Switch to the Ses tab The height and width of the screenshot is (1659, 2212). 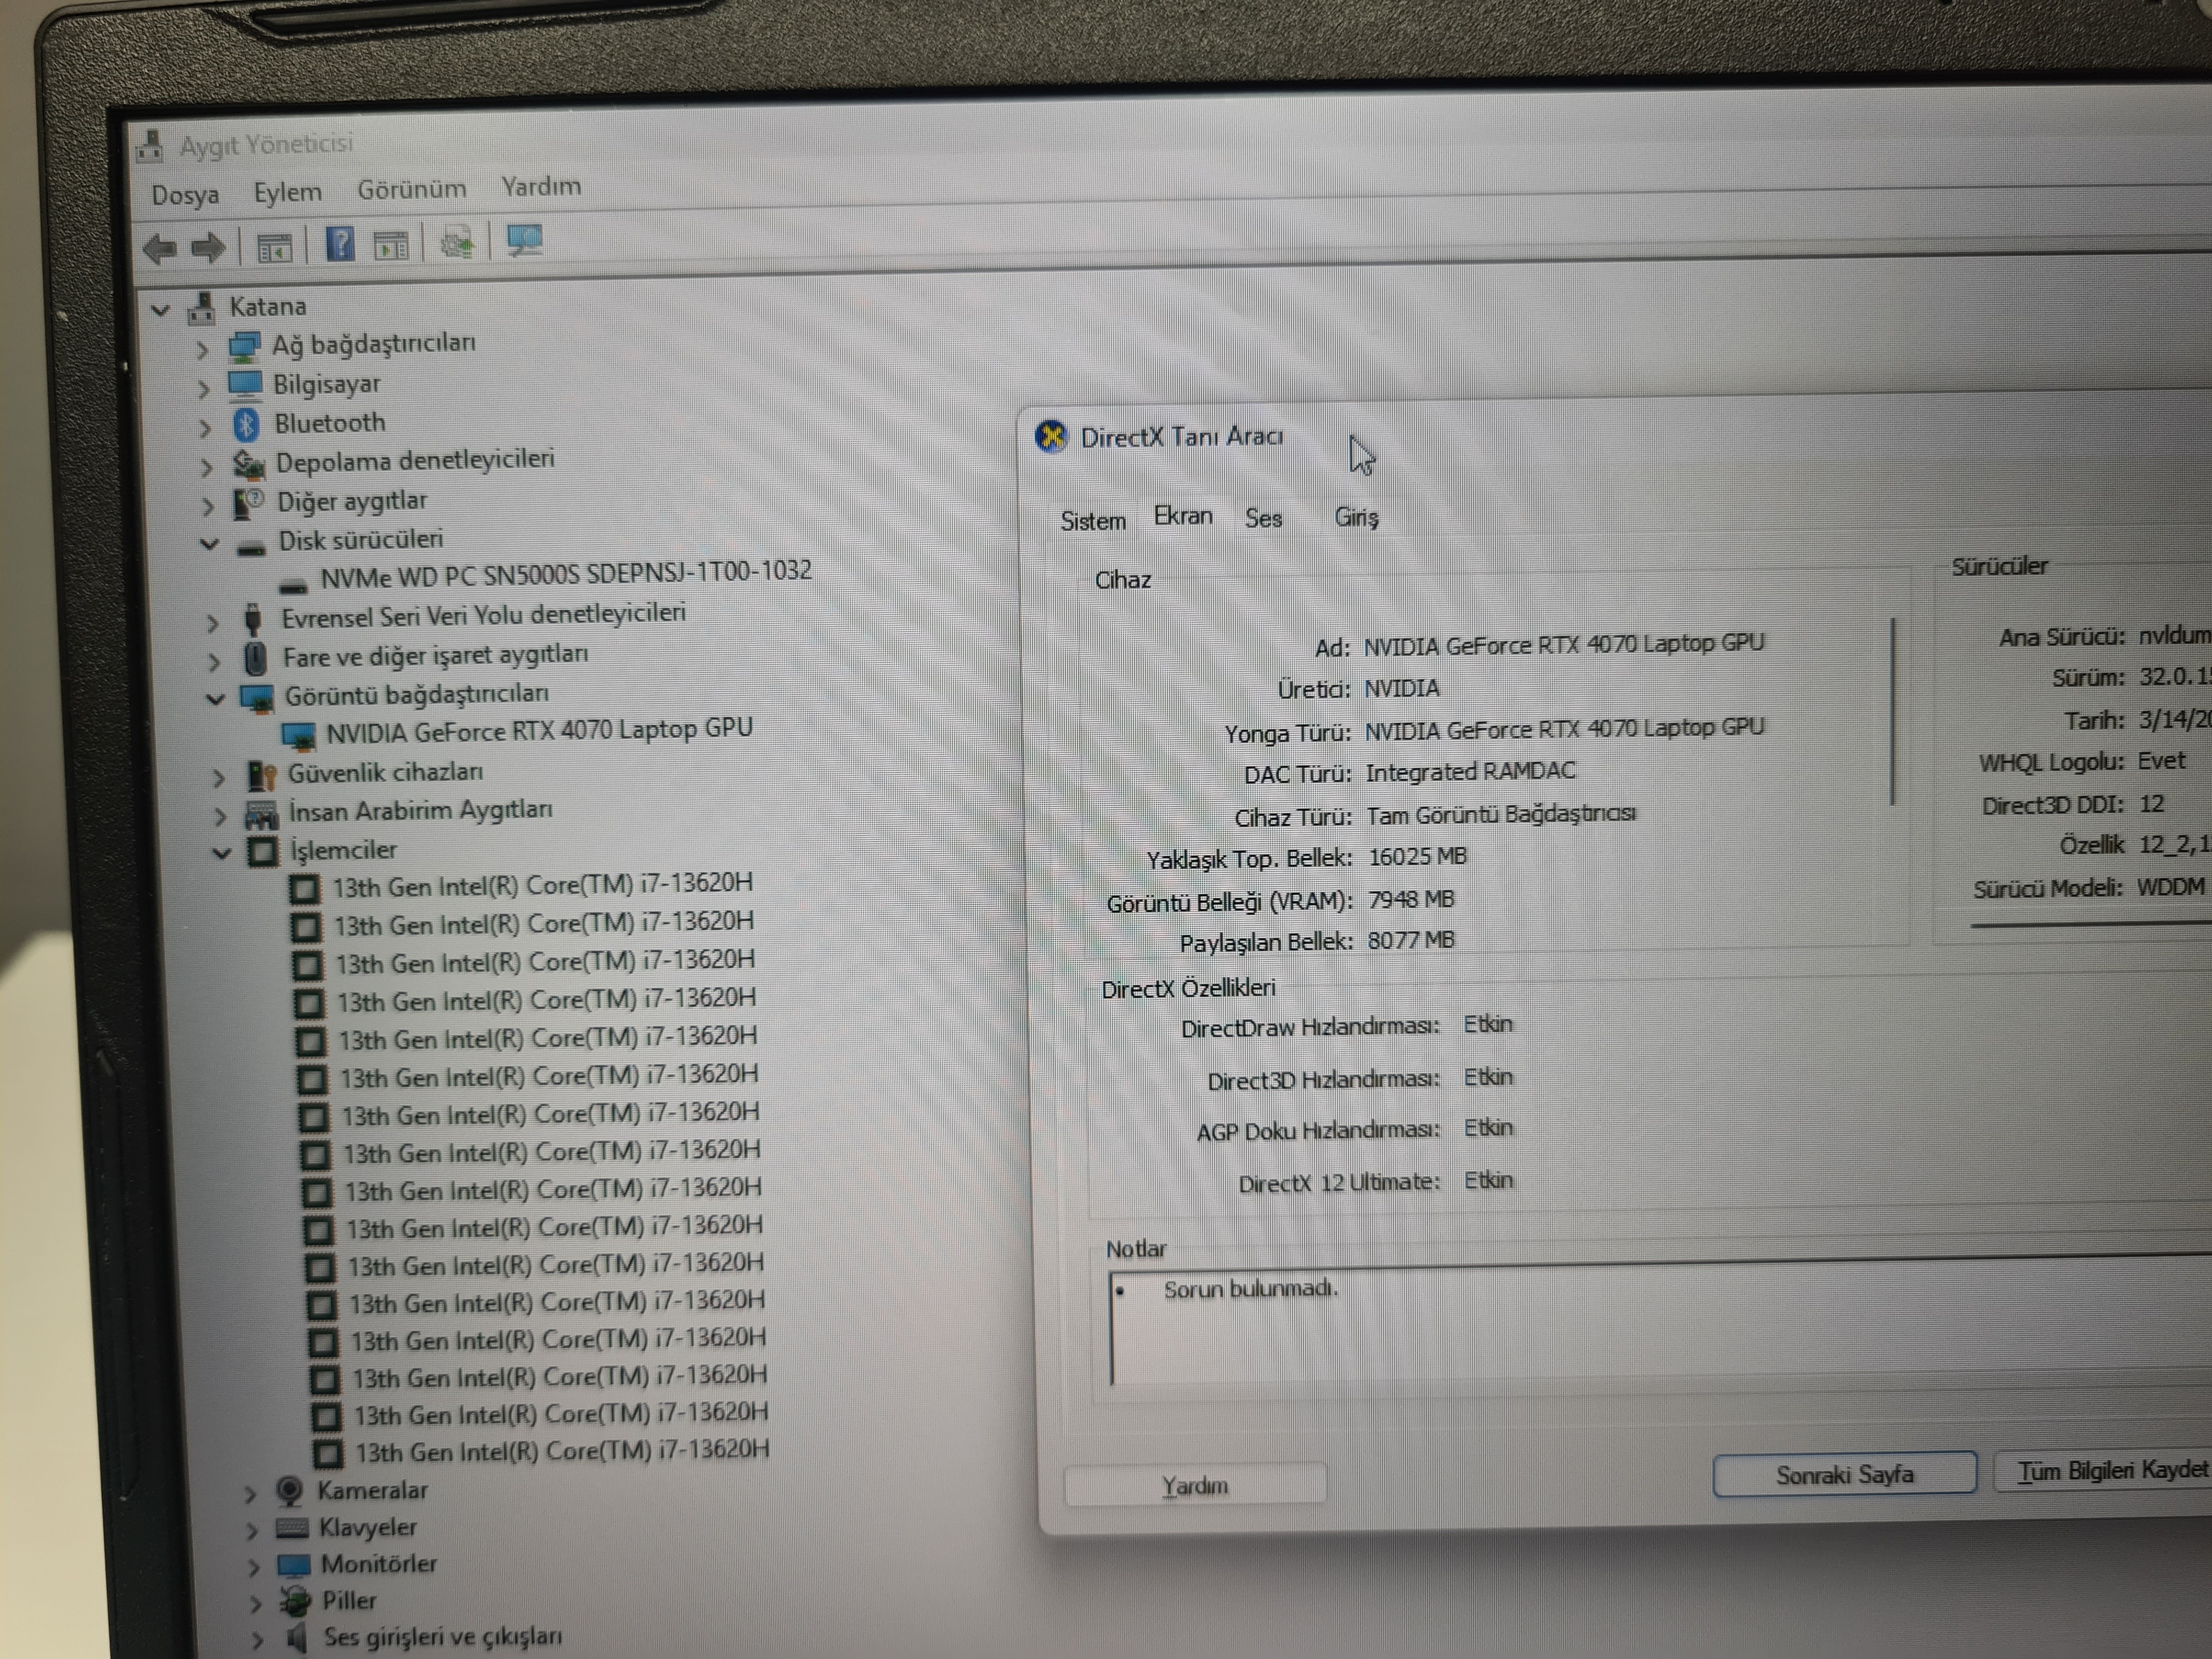coord(1263,518)
